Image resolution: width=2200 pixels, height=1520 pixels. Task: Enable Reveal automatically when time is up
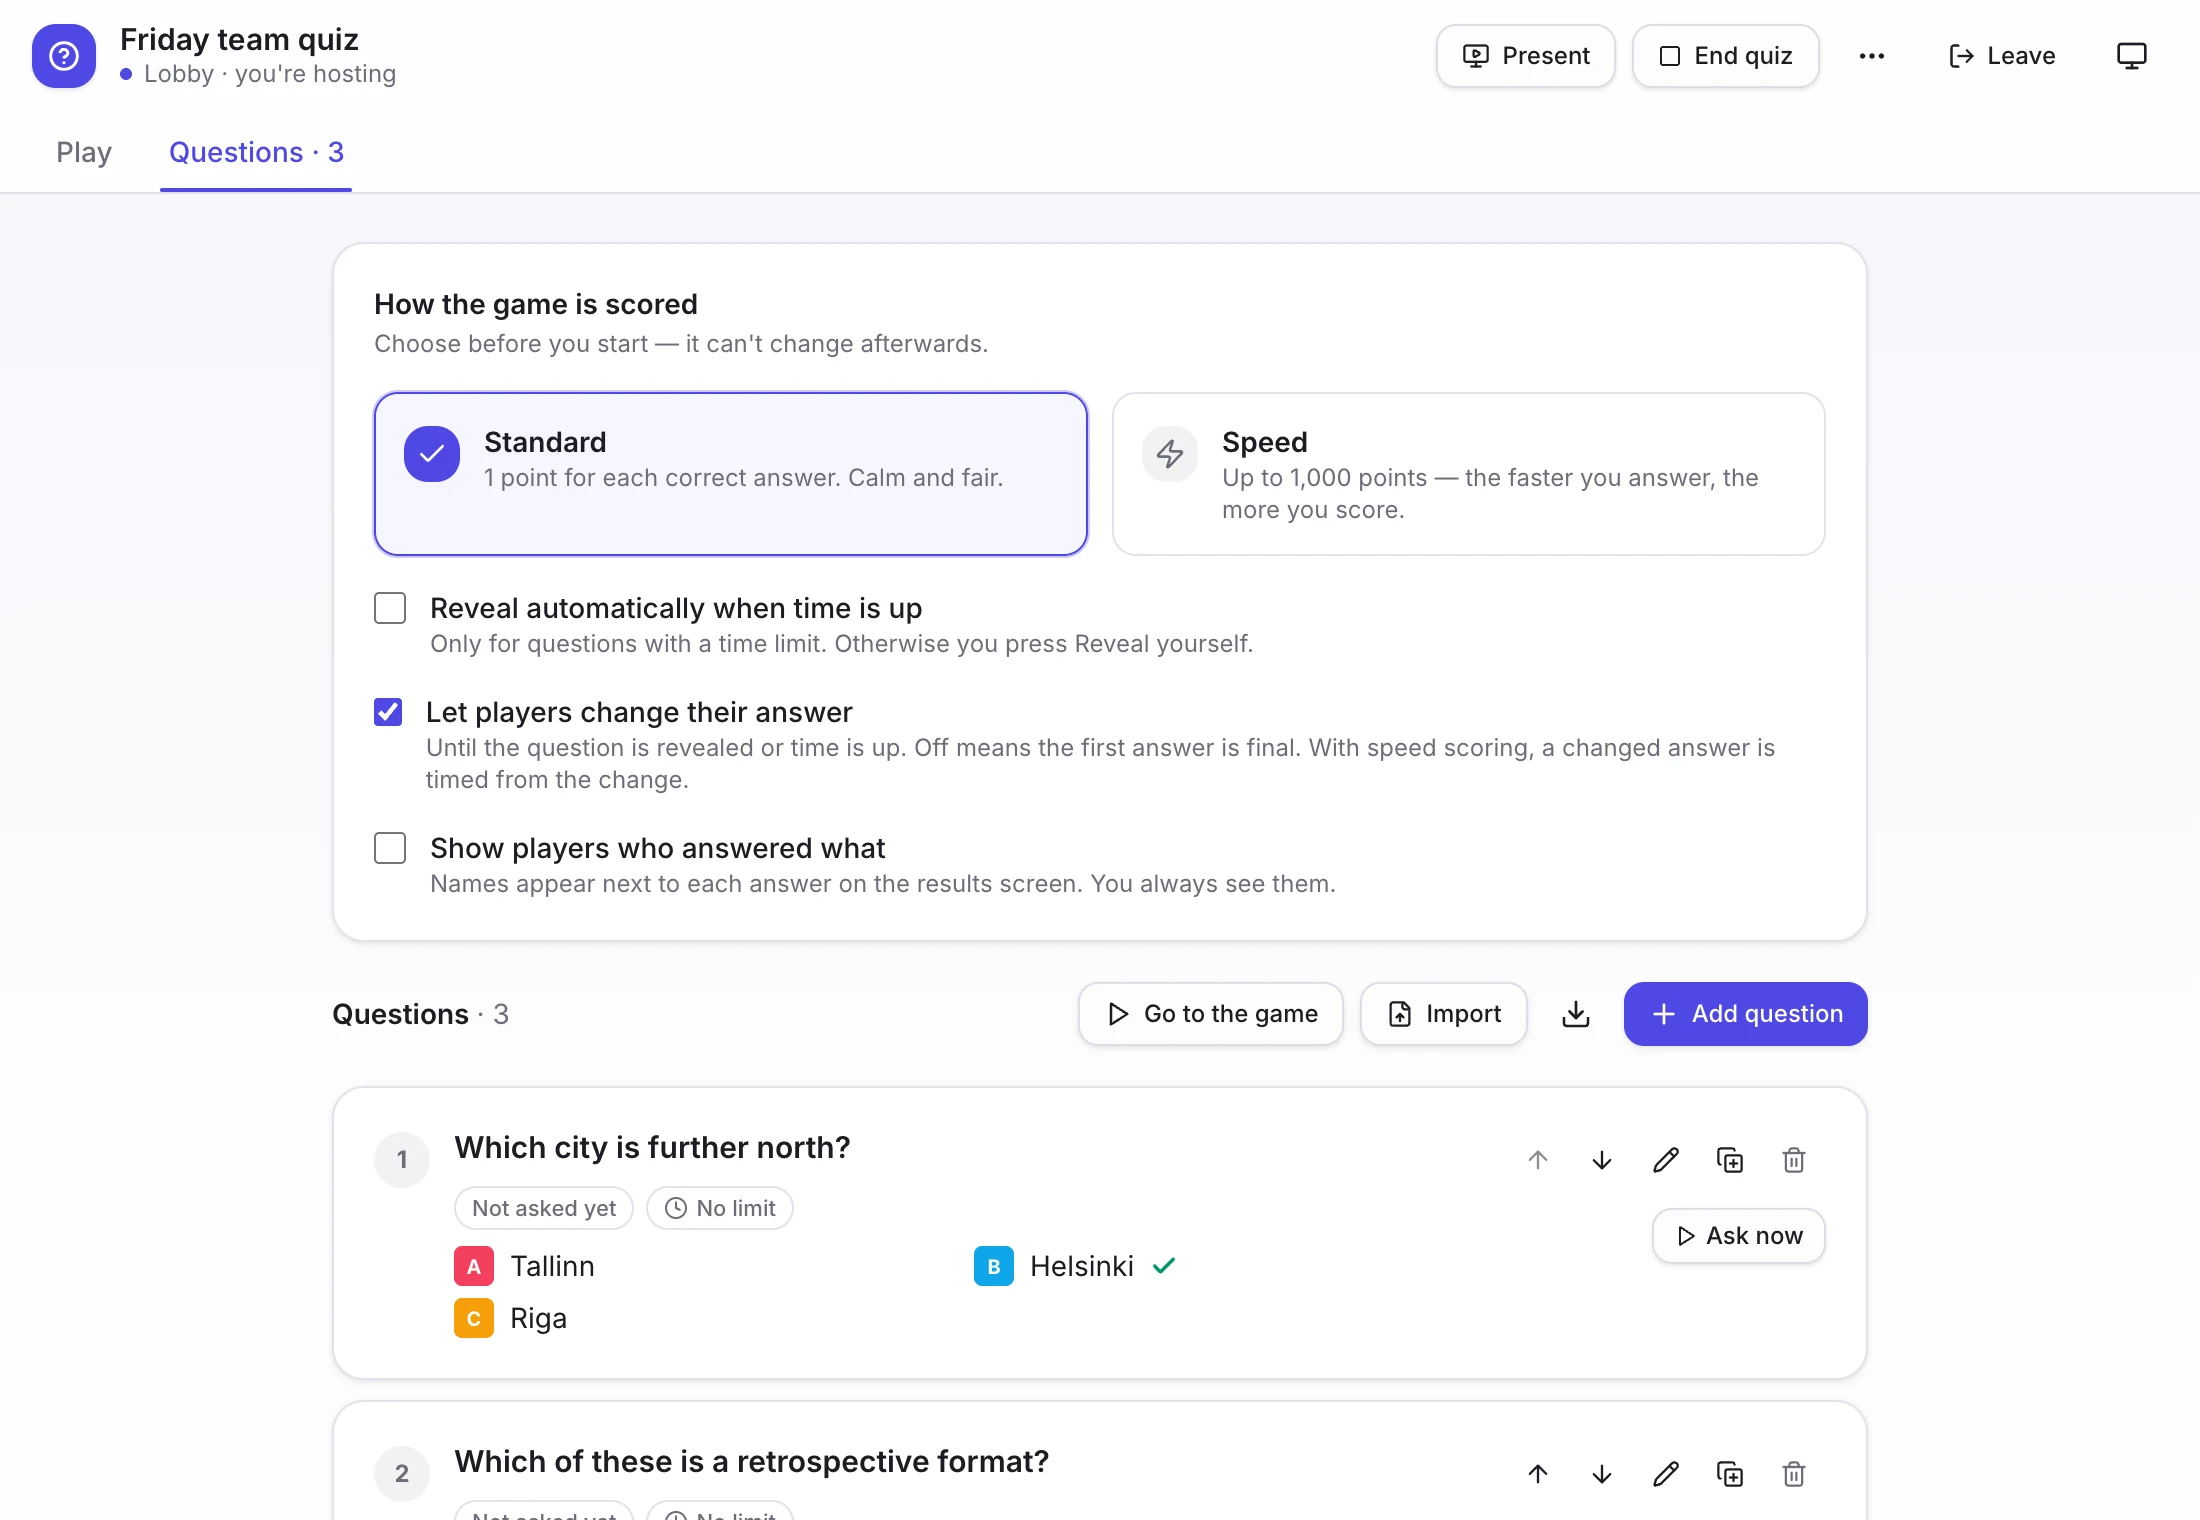point(390,608)
